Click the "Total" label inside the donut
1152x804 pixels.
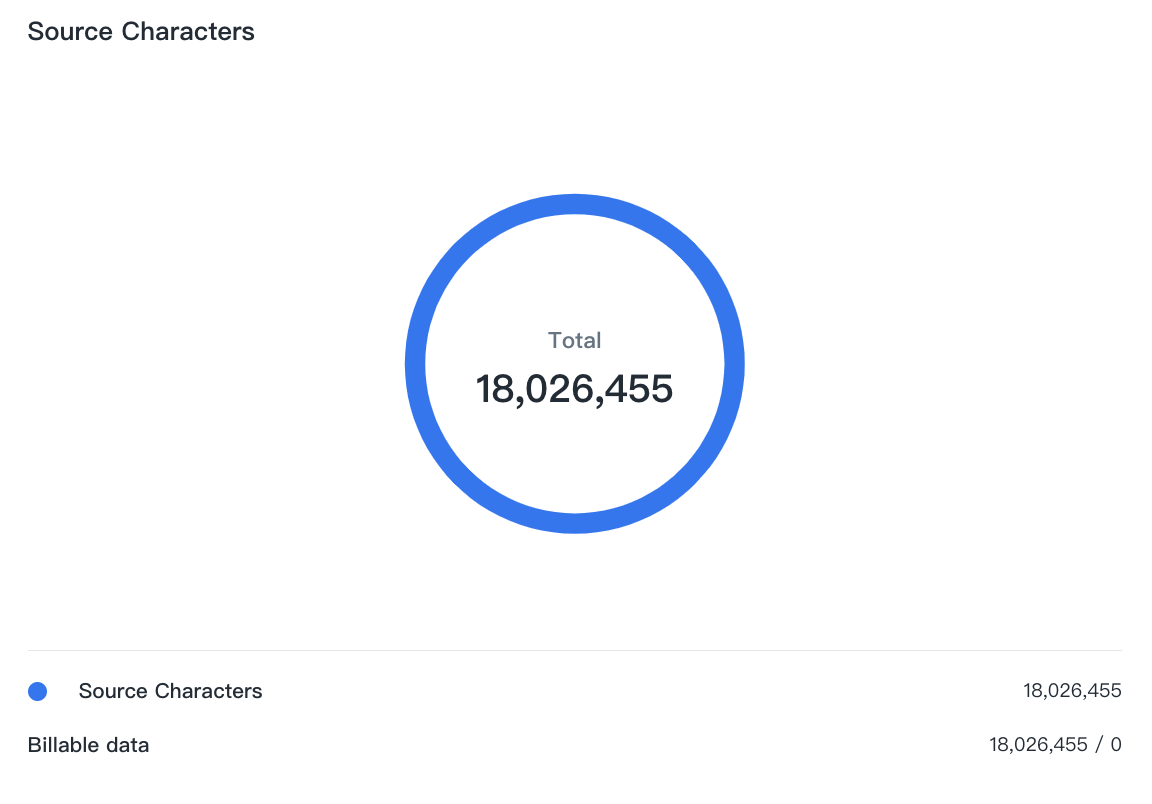tap(575, 340)
